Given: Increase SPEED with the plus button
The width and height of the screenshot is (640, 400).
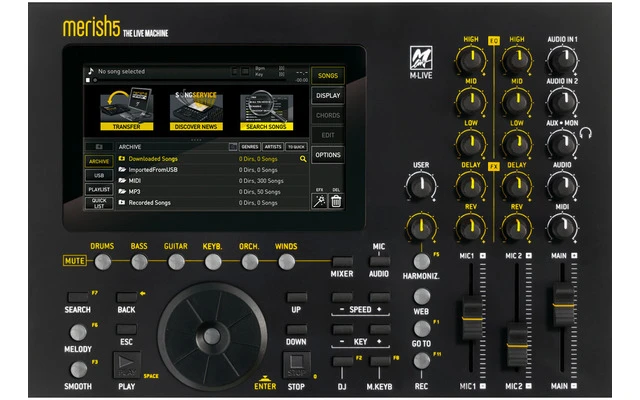Looking at the screenshot, I should (x=380, y=297).
